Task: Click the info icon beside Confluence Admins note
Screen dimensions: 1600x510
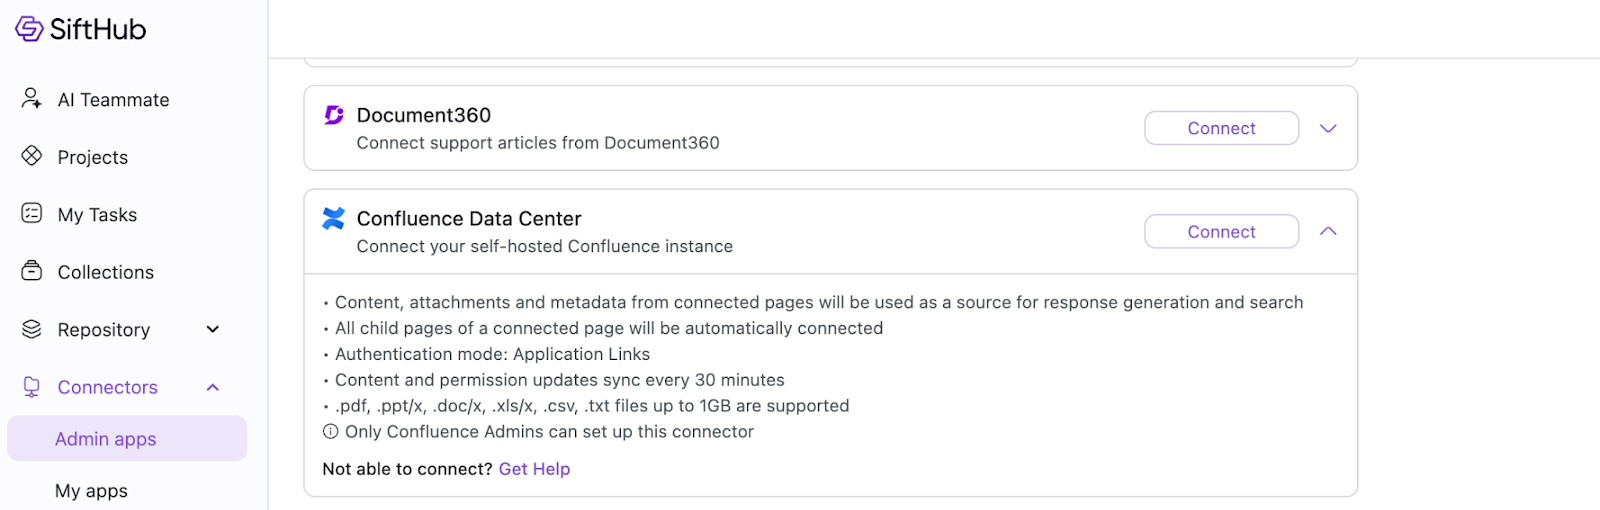Action: click(x=330, y=432)
